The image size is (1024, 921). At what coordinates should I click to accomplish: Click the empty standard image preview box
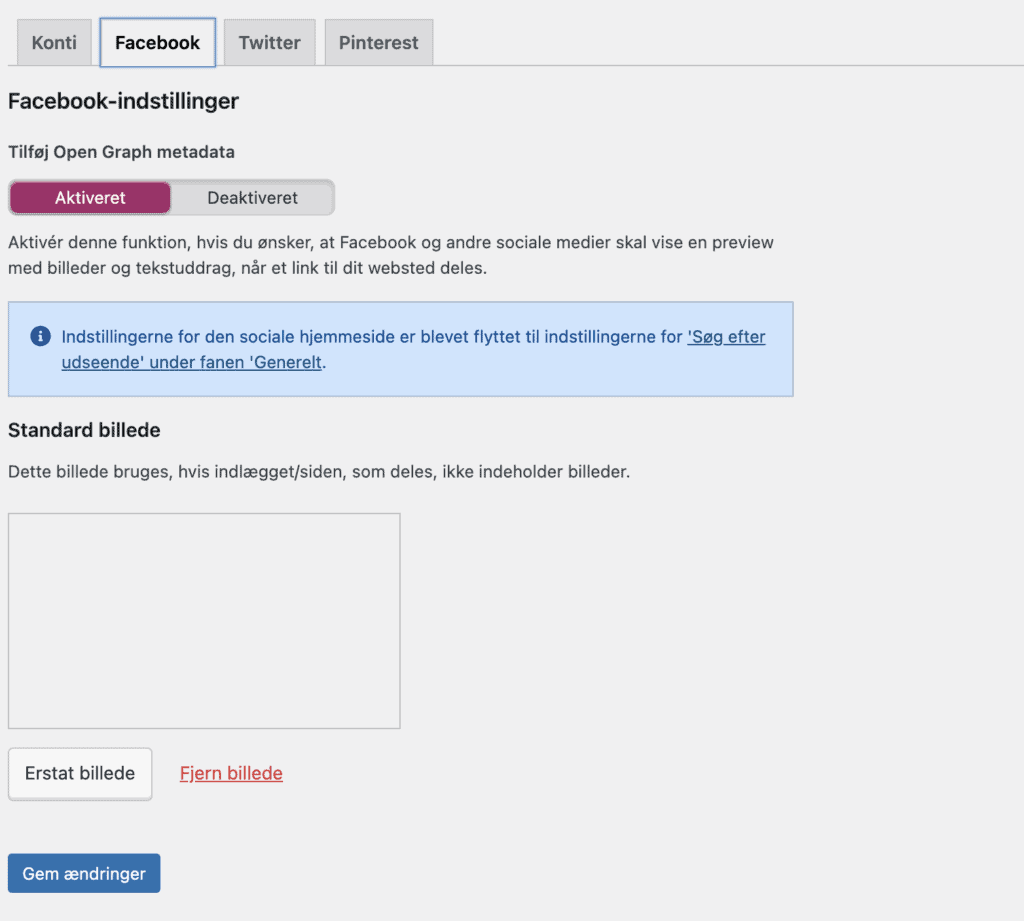[x=204, y=621]
